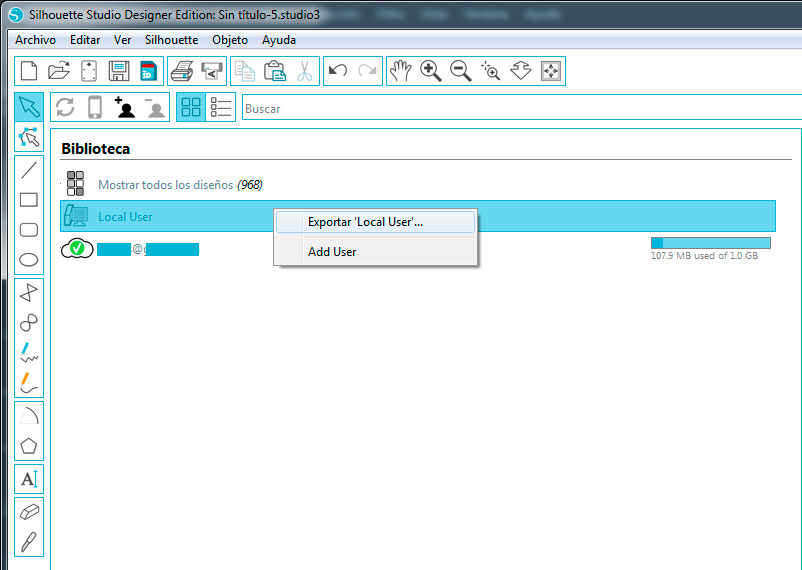The image size is (802, 570).
Task: Choose Add User from context menu
Action: [x=376, y=251]
